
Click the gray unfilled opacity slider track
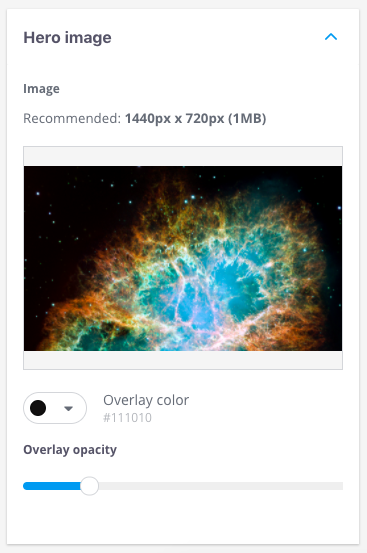pyautogui.click(x=221, y=486)
